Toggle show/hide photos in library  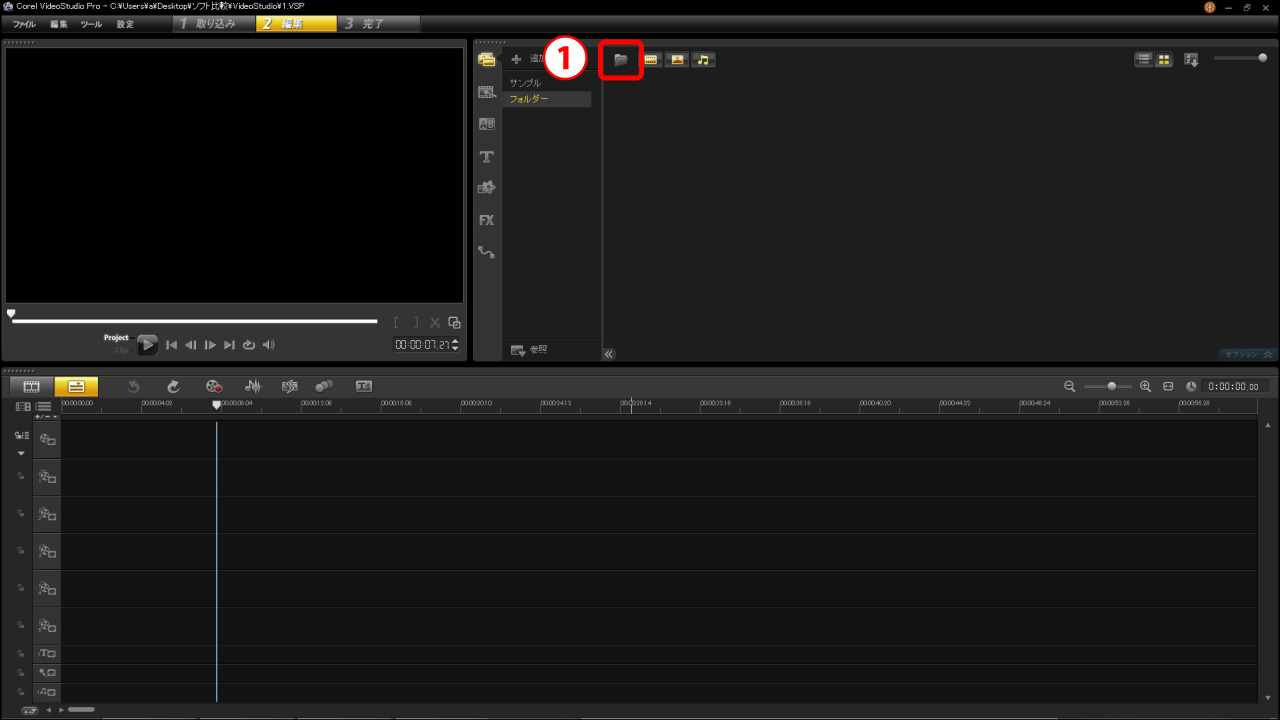click(x=677, y=60)
